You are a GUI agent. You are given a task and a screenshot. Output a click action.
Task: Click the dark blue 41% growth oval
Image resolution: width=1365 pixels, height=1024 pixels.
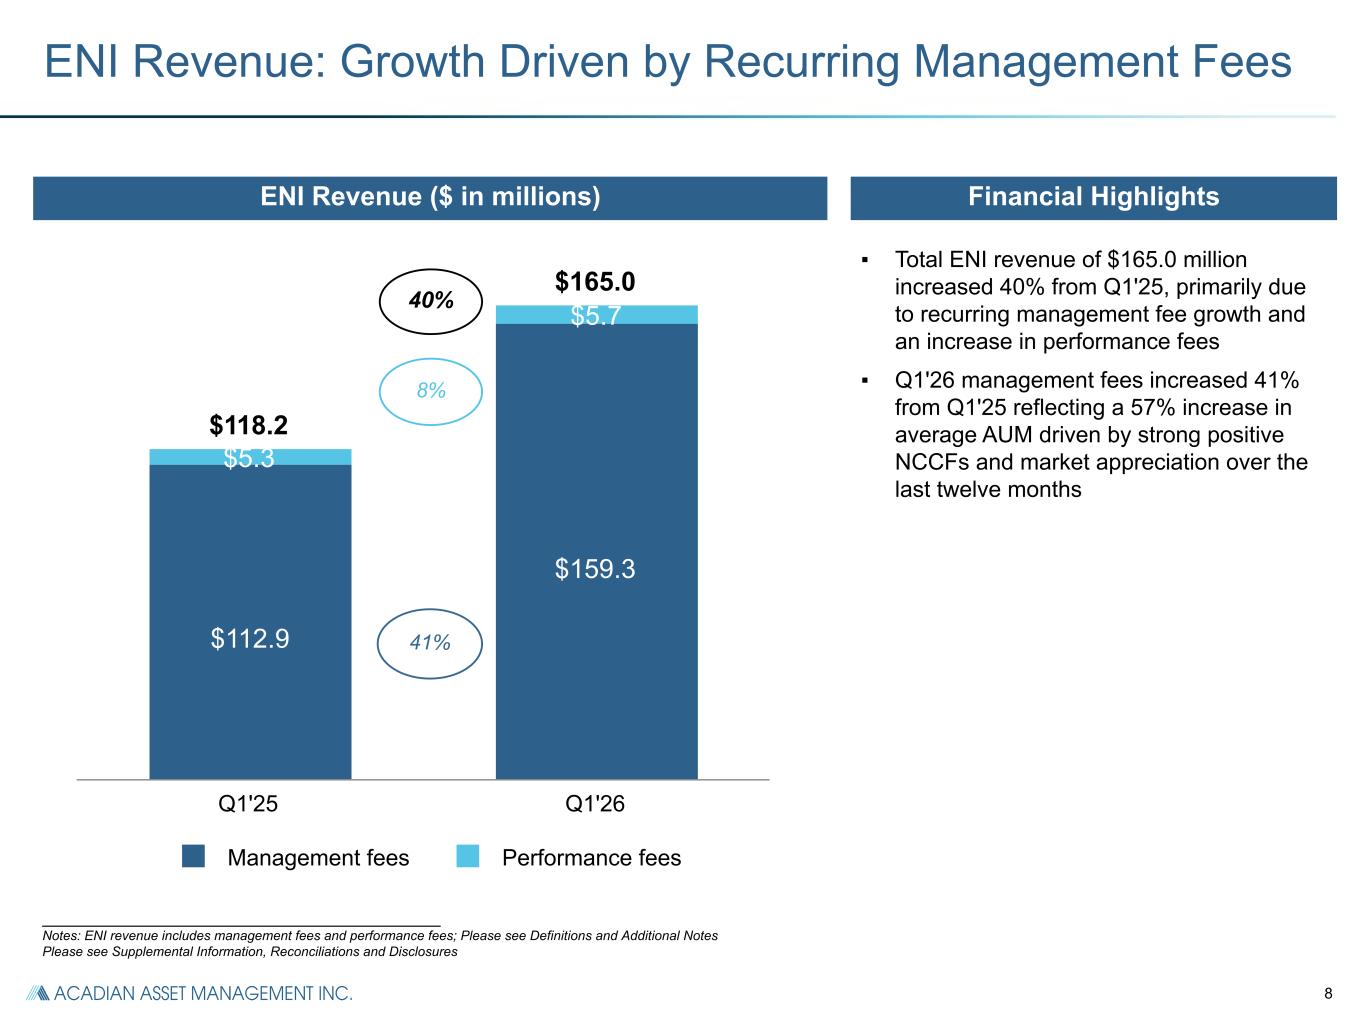(430, 643)
